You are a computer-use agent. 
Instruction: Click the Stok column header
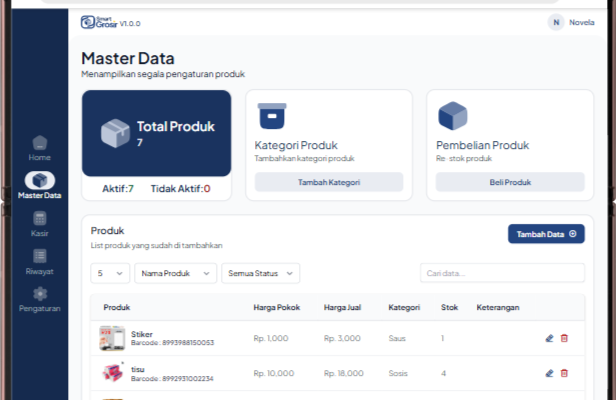click(449, 307)
